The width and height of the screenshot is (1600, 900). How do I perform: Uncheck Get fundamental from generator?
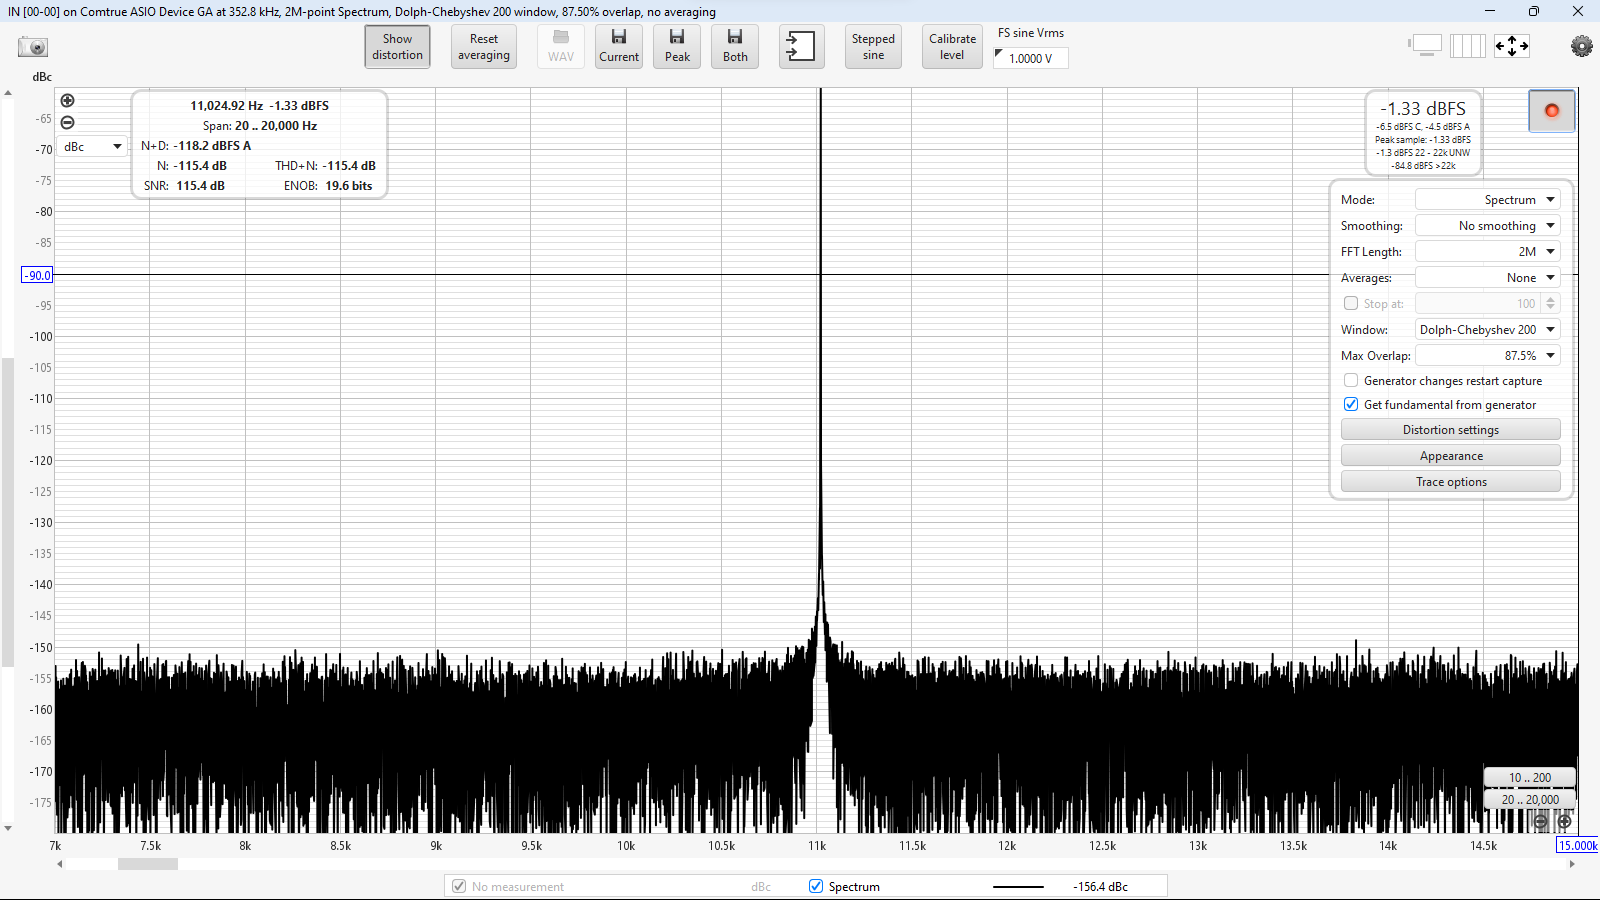pyautogui.click(x=1351, y=405)
